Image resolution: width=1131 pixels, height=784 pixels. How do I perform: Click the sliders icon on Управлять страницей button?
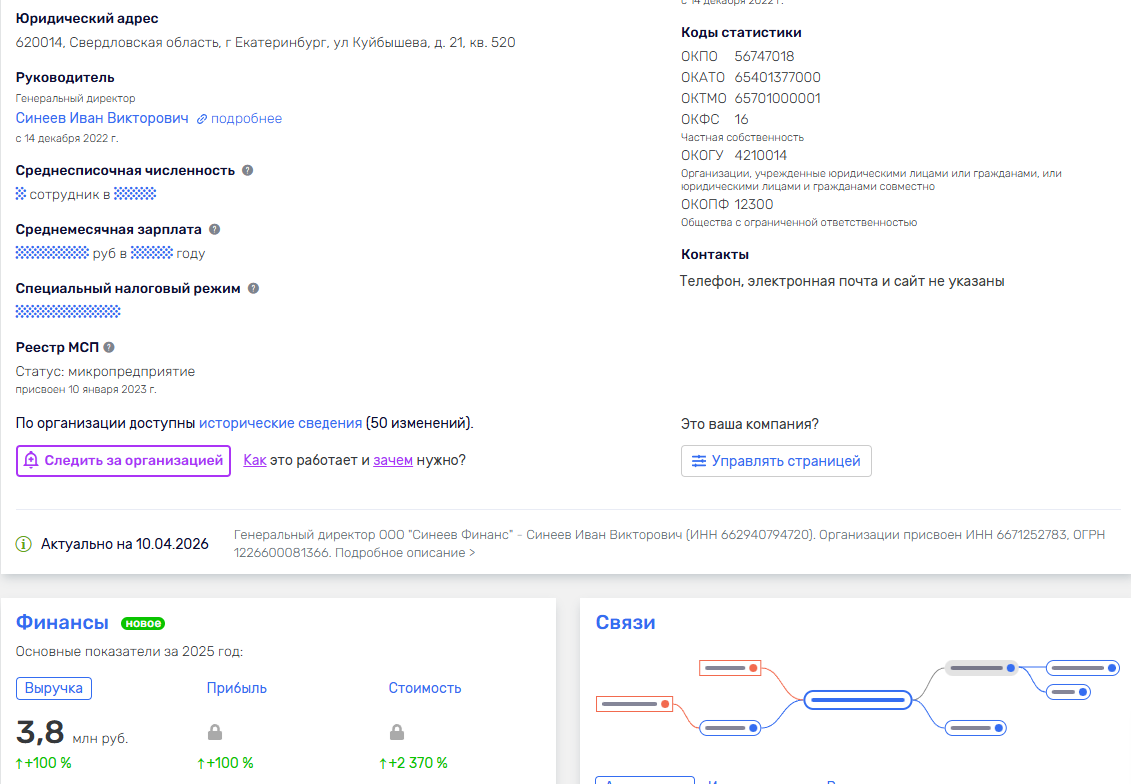click(699, 461)
